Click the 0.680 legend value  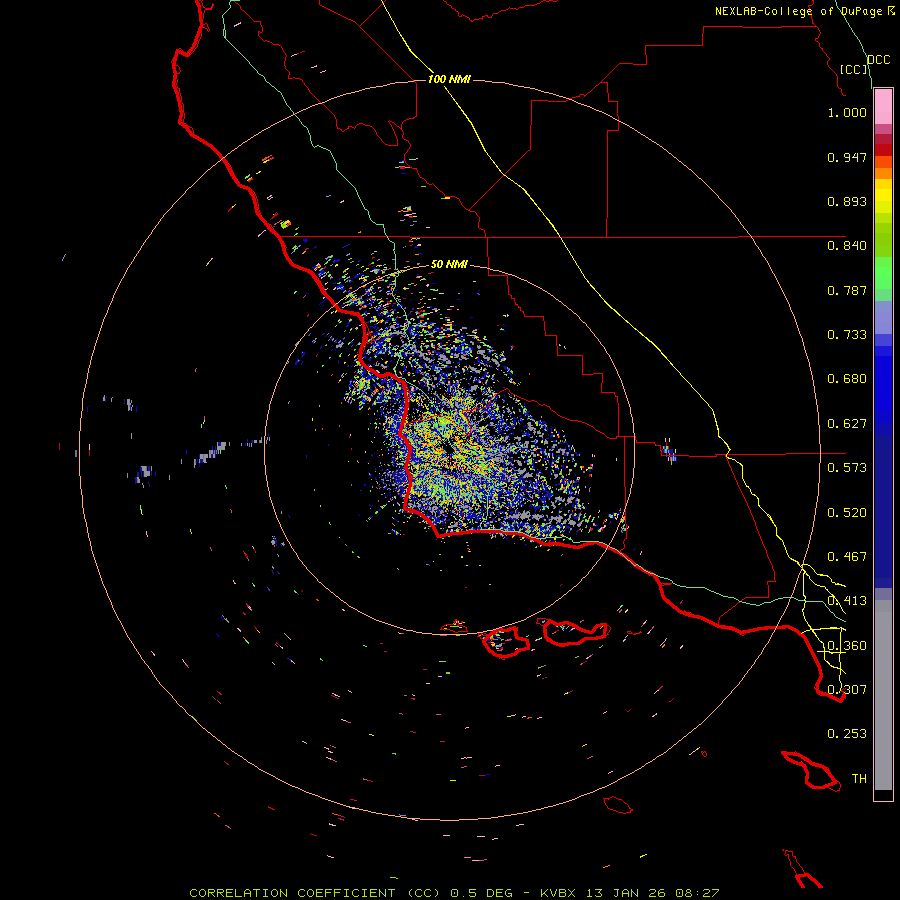847,379
